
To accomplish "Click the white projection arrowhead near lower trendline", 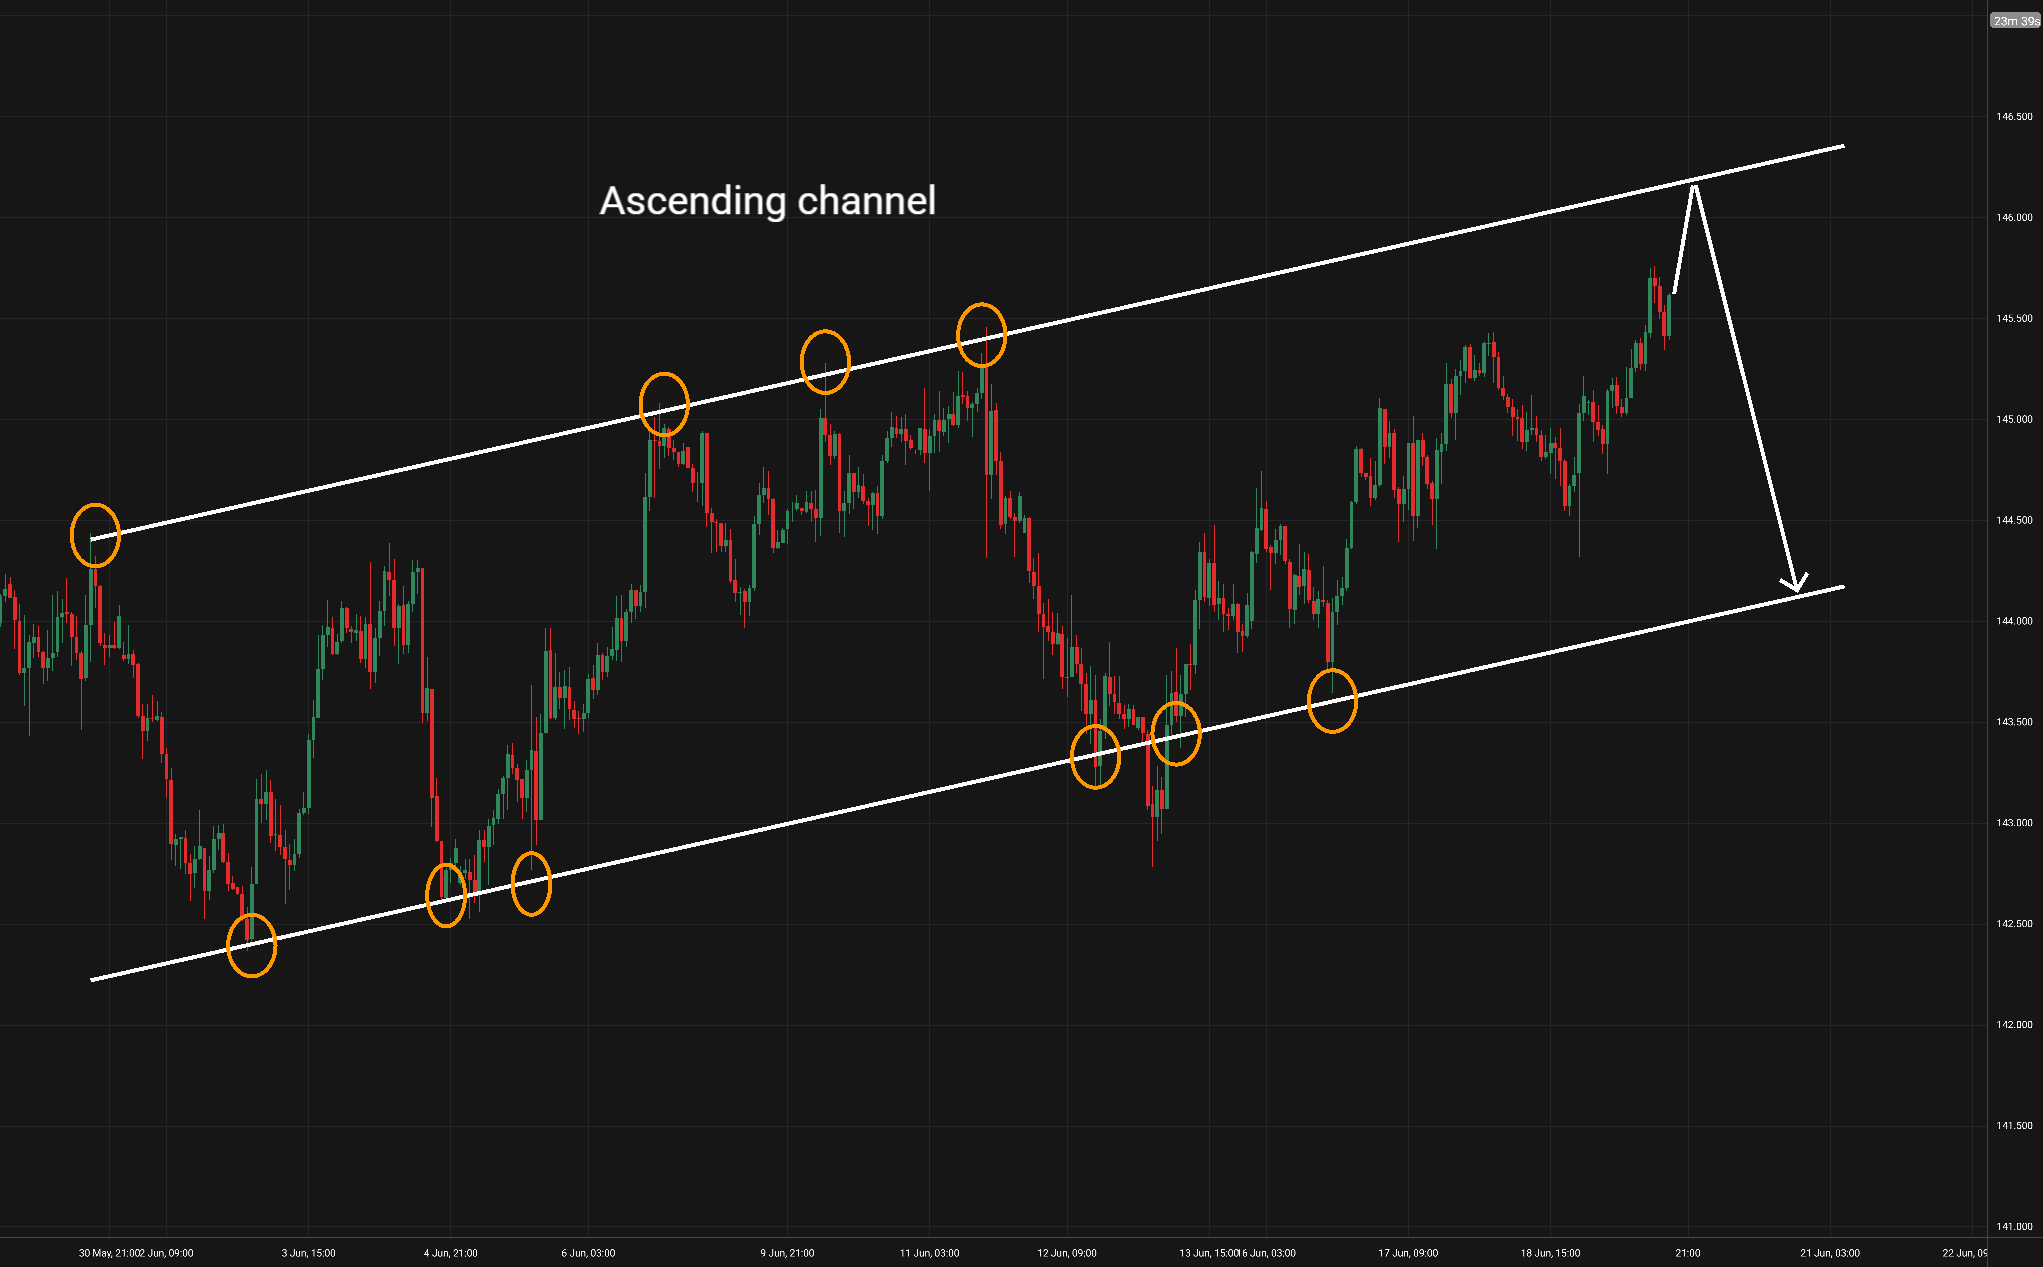I will [x=1795, y=584].
